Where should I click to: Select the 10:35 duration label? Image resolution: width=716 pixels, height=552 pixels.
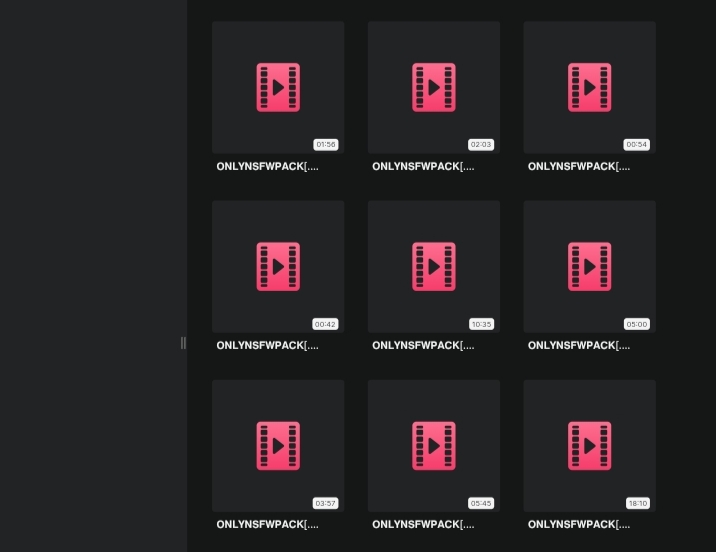coord(481,324)
